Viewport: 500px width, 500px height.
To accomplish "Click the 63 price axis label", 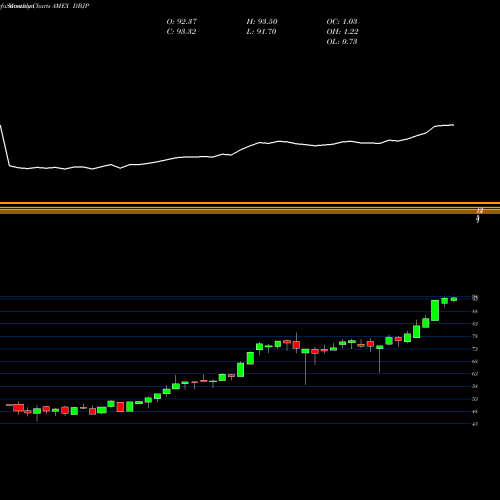I will click(x=475, y=374).
